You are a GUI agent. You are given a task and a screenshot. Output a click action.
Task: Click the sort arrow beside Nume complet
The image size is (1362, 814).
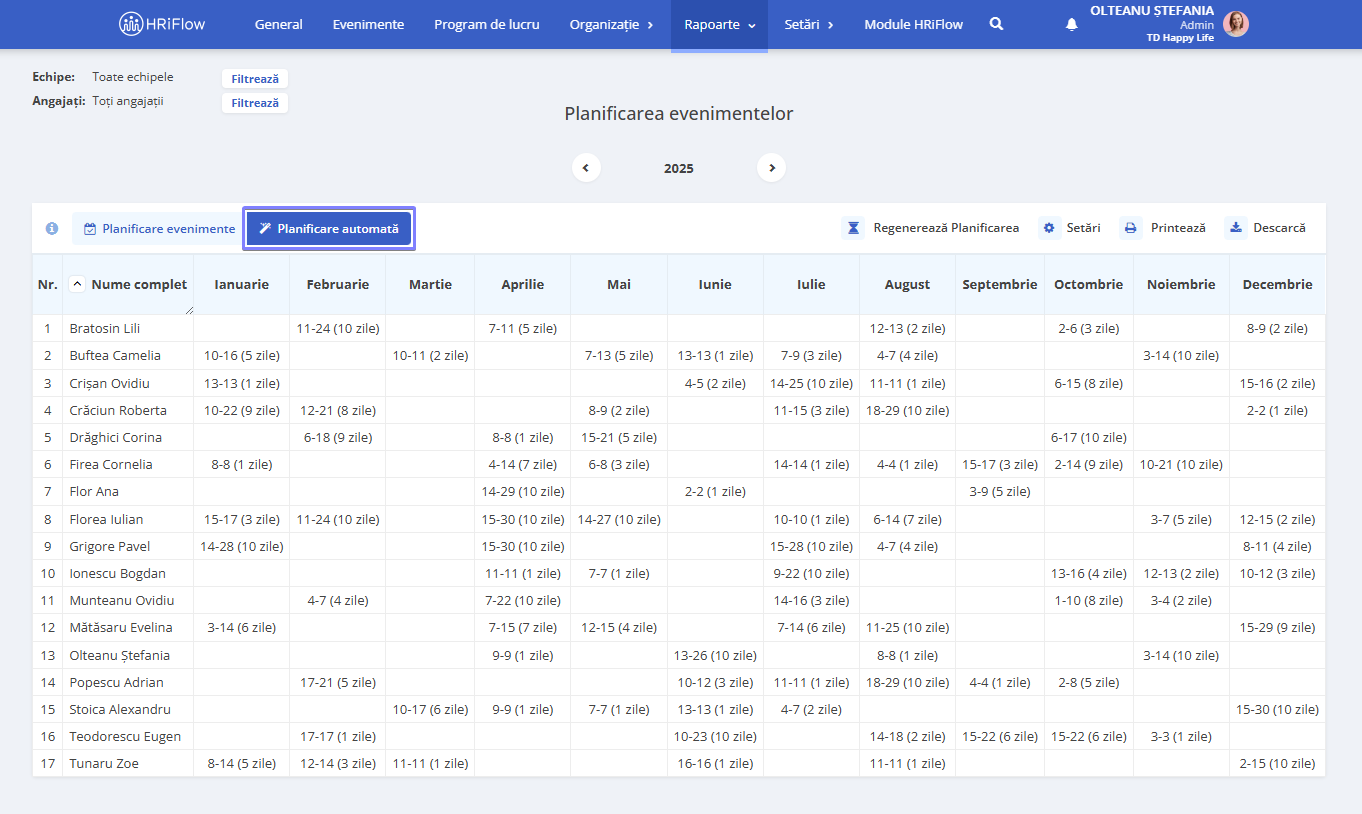point(78,284)
